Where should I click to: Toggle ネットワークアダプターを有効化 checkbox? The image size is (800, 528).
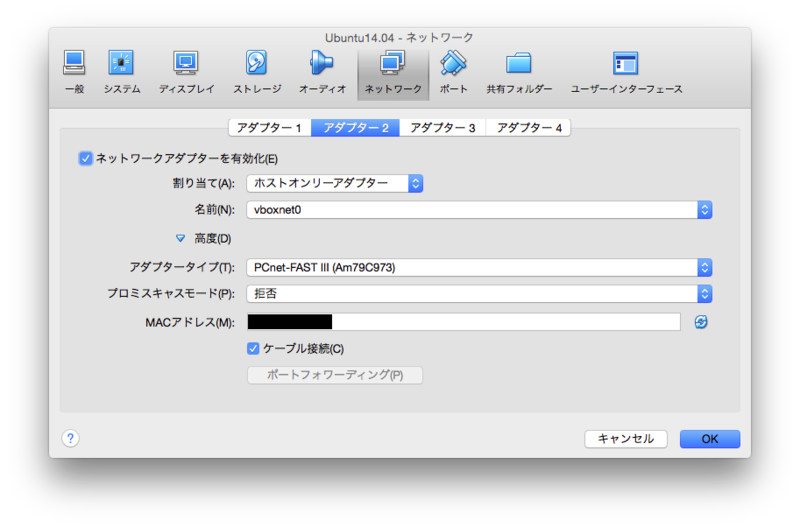(x=85, y=158)
